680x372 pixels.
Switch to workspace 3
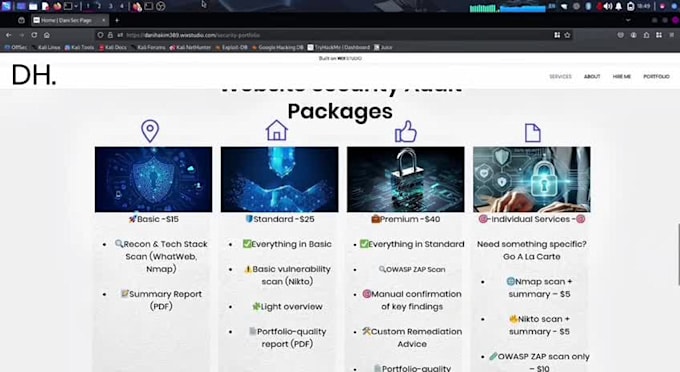click(x=111, y=7)
